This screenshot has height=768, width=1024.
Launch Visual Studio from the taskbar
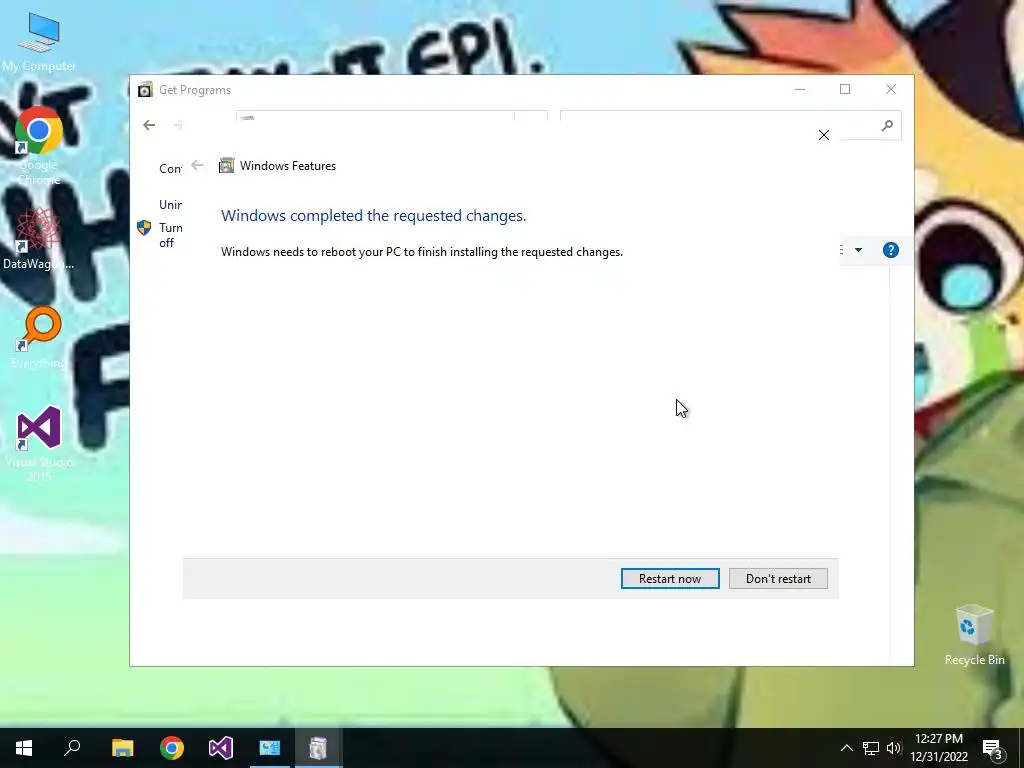(x=221, y=748)
